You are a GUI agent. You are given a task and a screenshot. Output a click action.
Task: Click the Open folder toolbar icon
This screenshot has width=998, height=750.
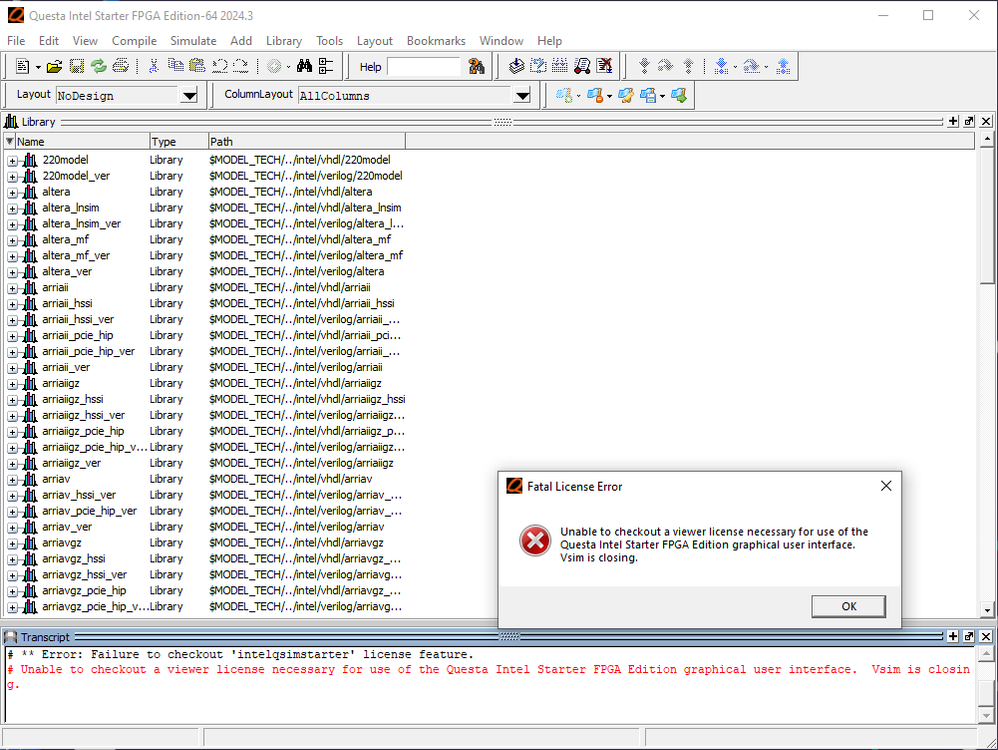(54, 66)
